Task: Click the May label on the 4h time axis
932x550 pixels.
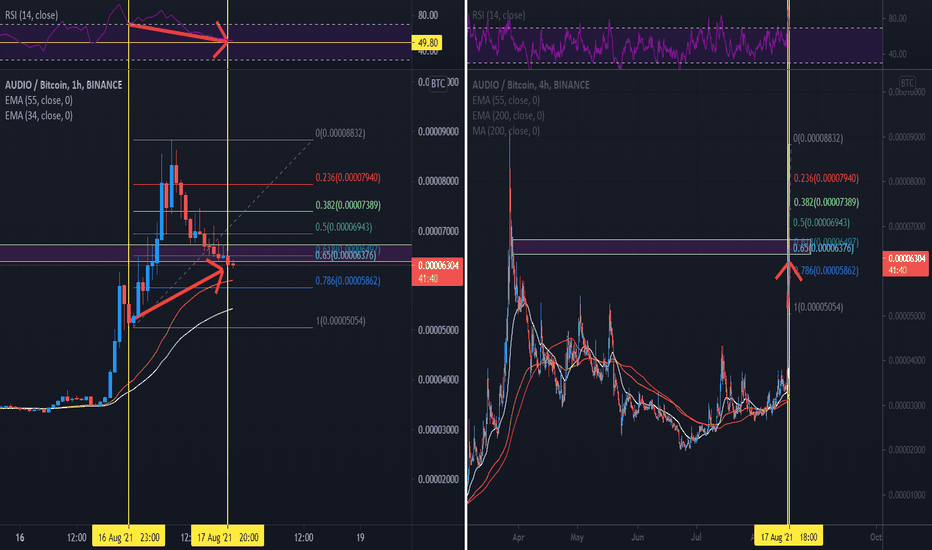Action: point(577,537)
